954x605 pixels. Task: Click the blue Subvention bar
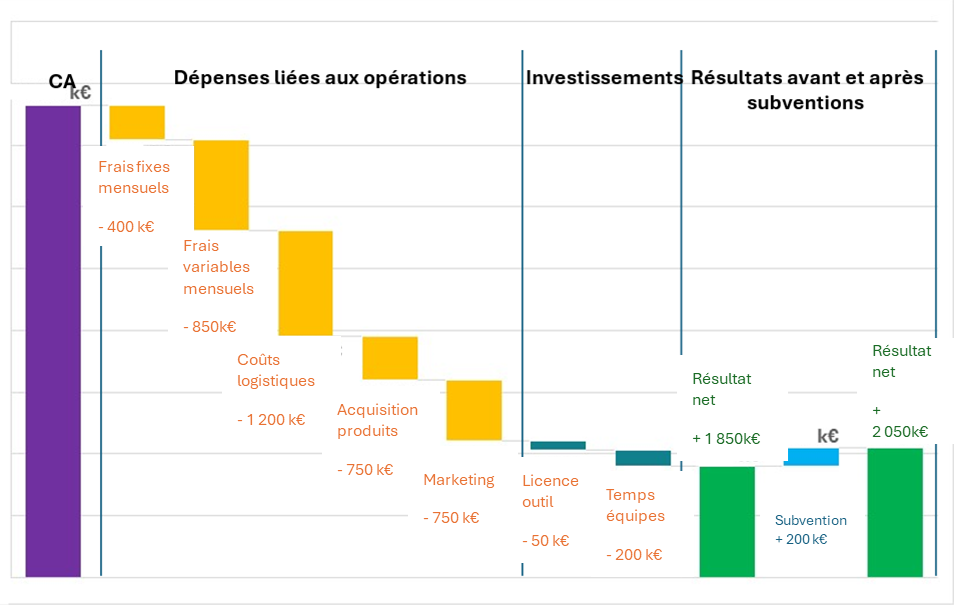(x=812, y=456)
